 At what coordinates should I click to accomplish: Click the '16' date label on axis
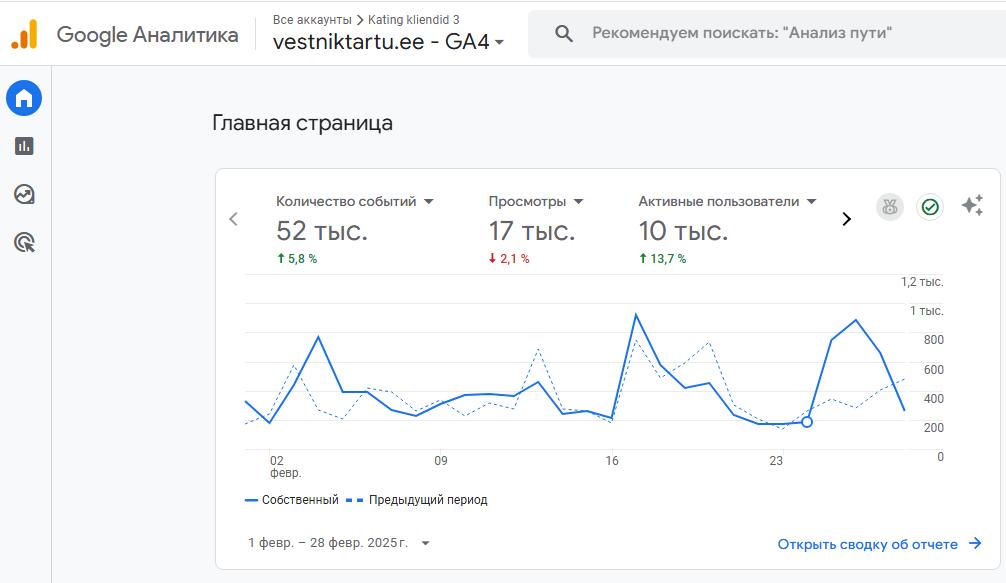pyautogui.click(x=612, y=460)
